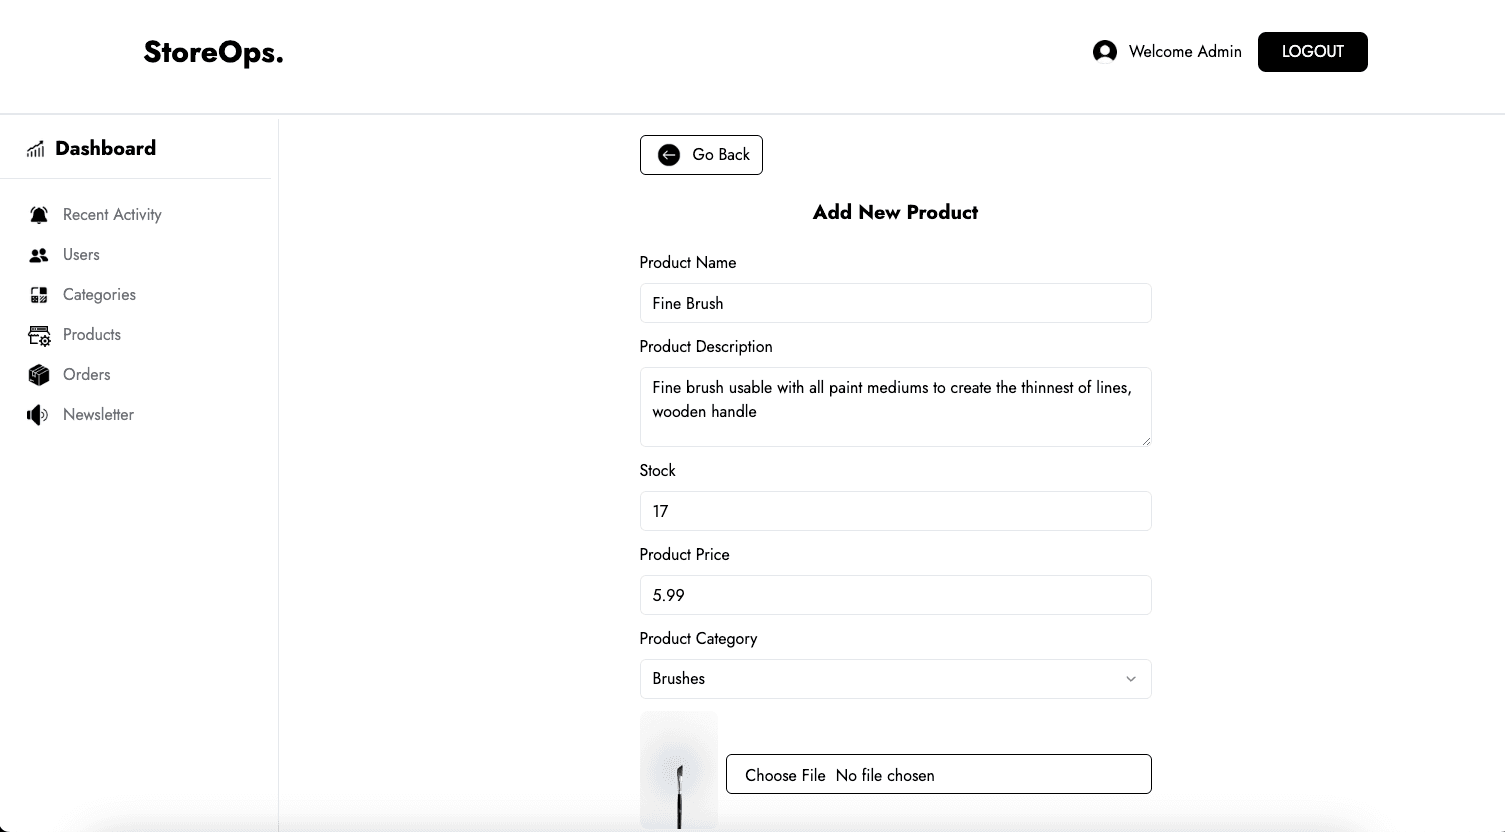Click the Categories grid icon
This screenshot has width=1505, height=832.
(x=39, y=295)
